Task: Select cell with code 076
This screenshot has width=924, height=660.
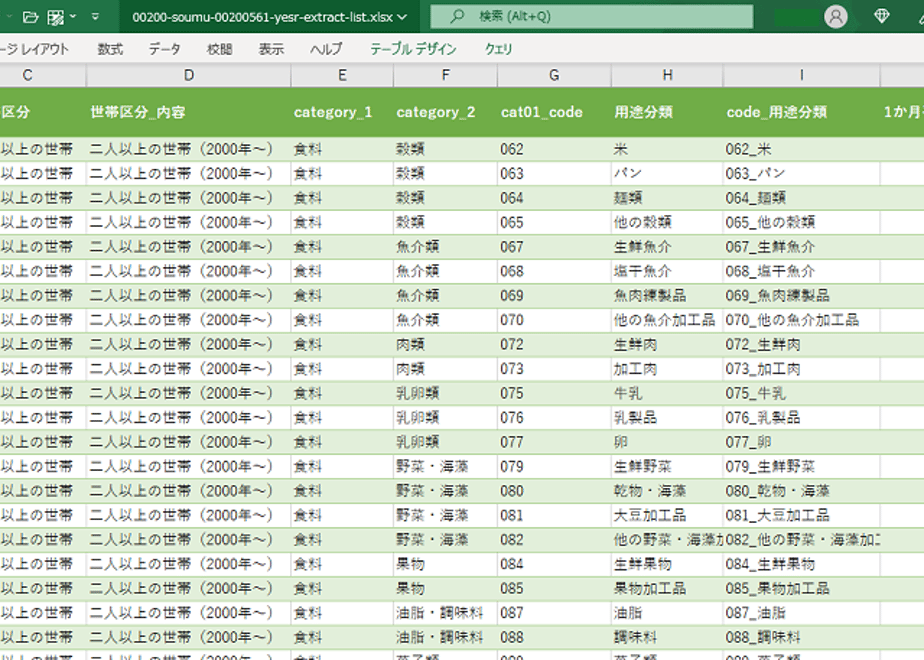Action: pos(554,418)
